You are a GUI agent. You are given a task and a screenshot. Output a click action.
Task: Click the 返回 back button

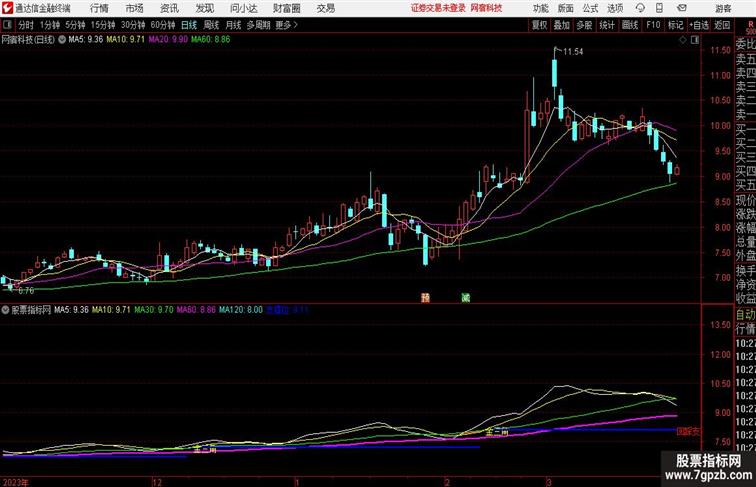[722, 25]
